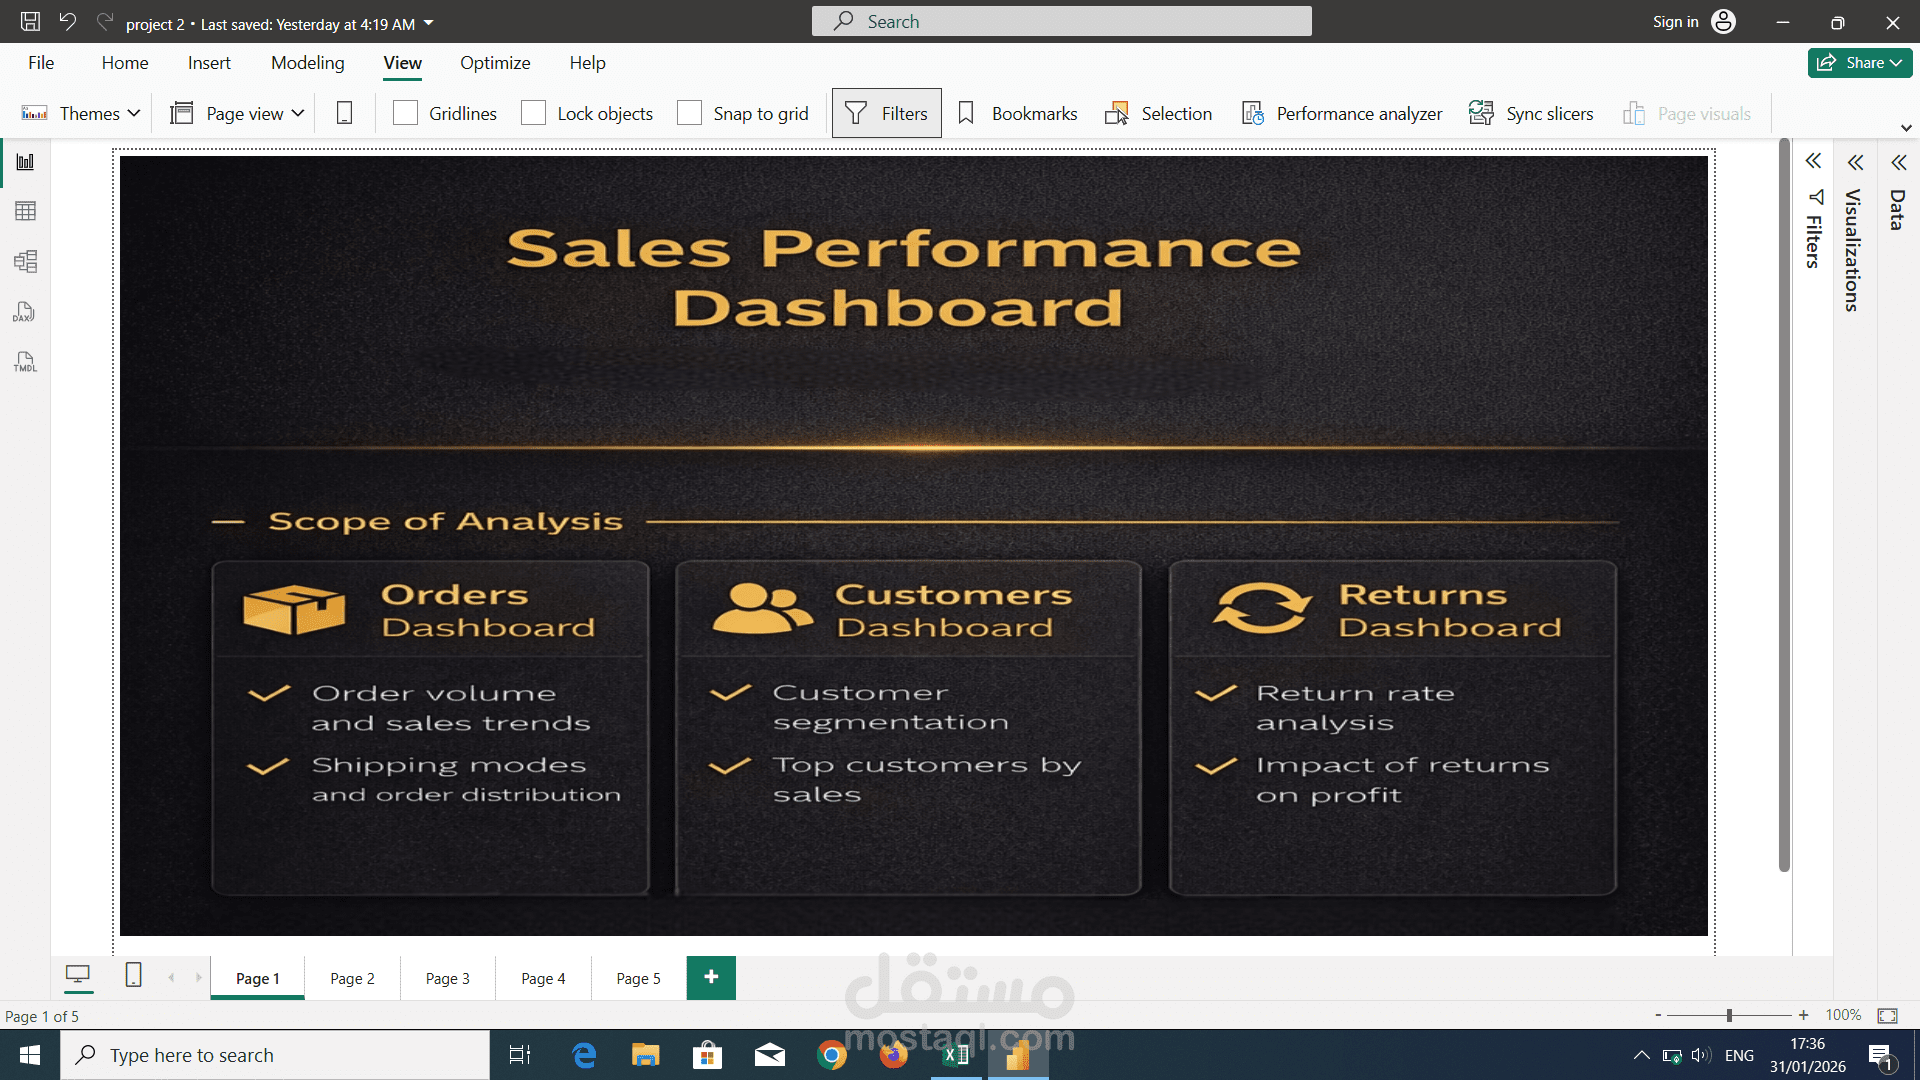Switch to Table view icon
Viewport: 1920px width, 1080px height.
(x=25, y=211)
